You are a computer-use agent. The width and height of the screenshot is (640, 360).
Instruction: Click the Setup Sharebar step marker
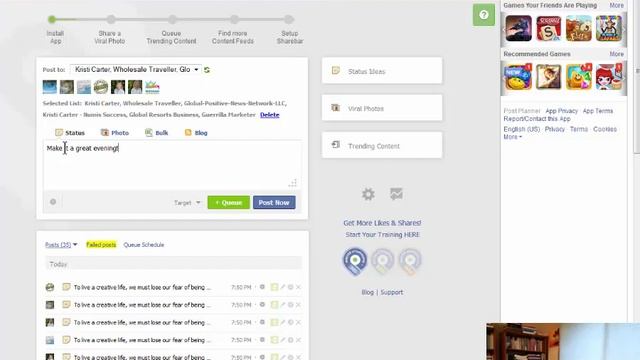(289, 19)
